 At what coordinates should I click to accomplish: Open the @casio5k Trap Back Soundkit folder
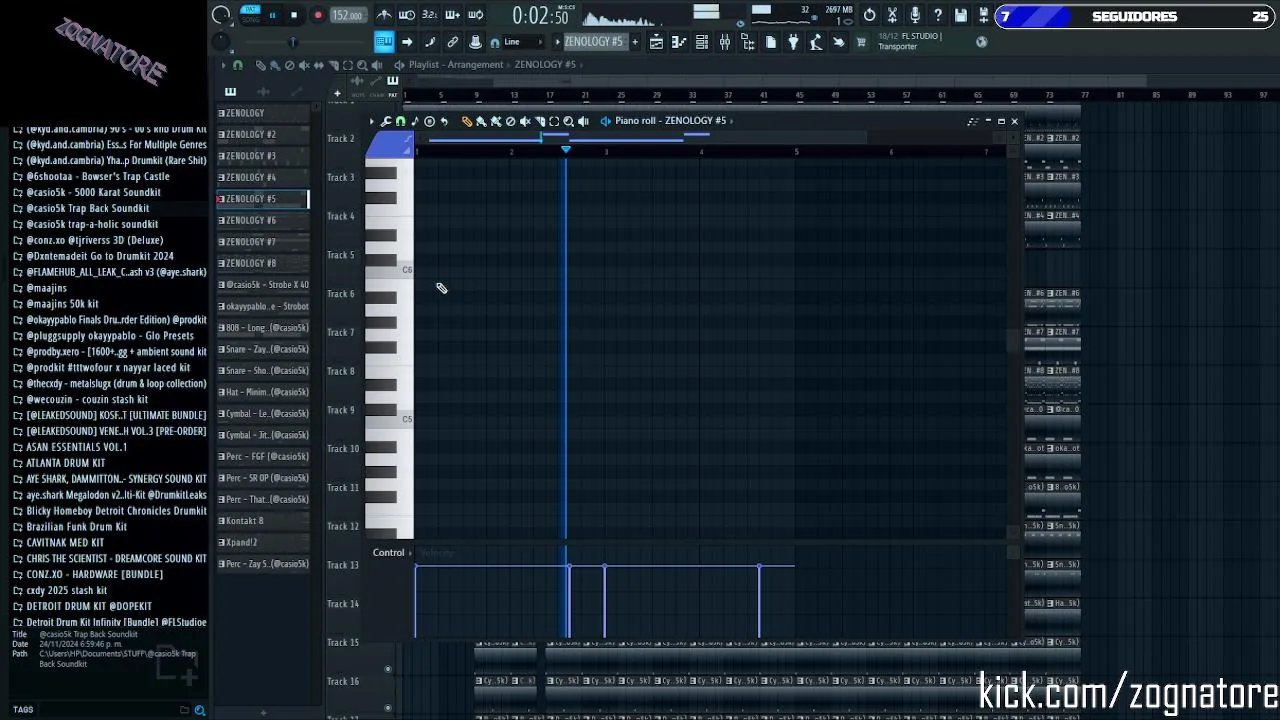click(x=87, y=208)
